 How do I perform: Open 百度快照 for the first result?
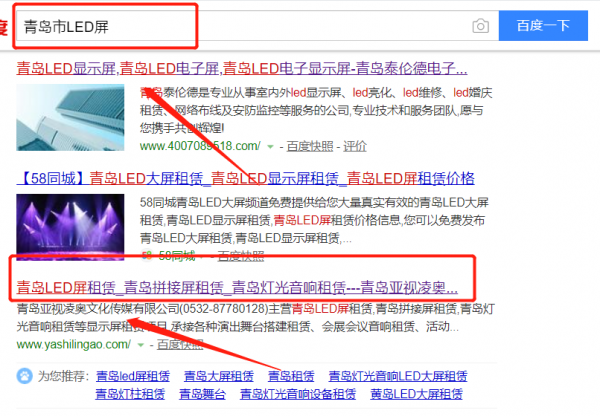310,146
